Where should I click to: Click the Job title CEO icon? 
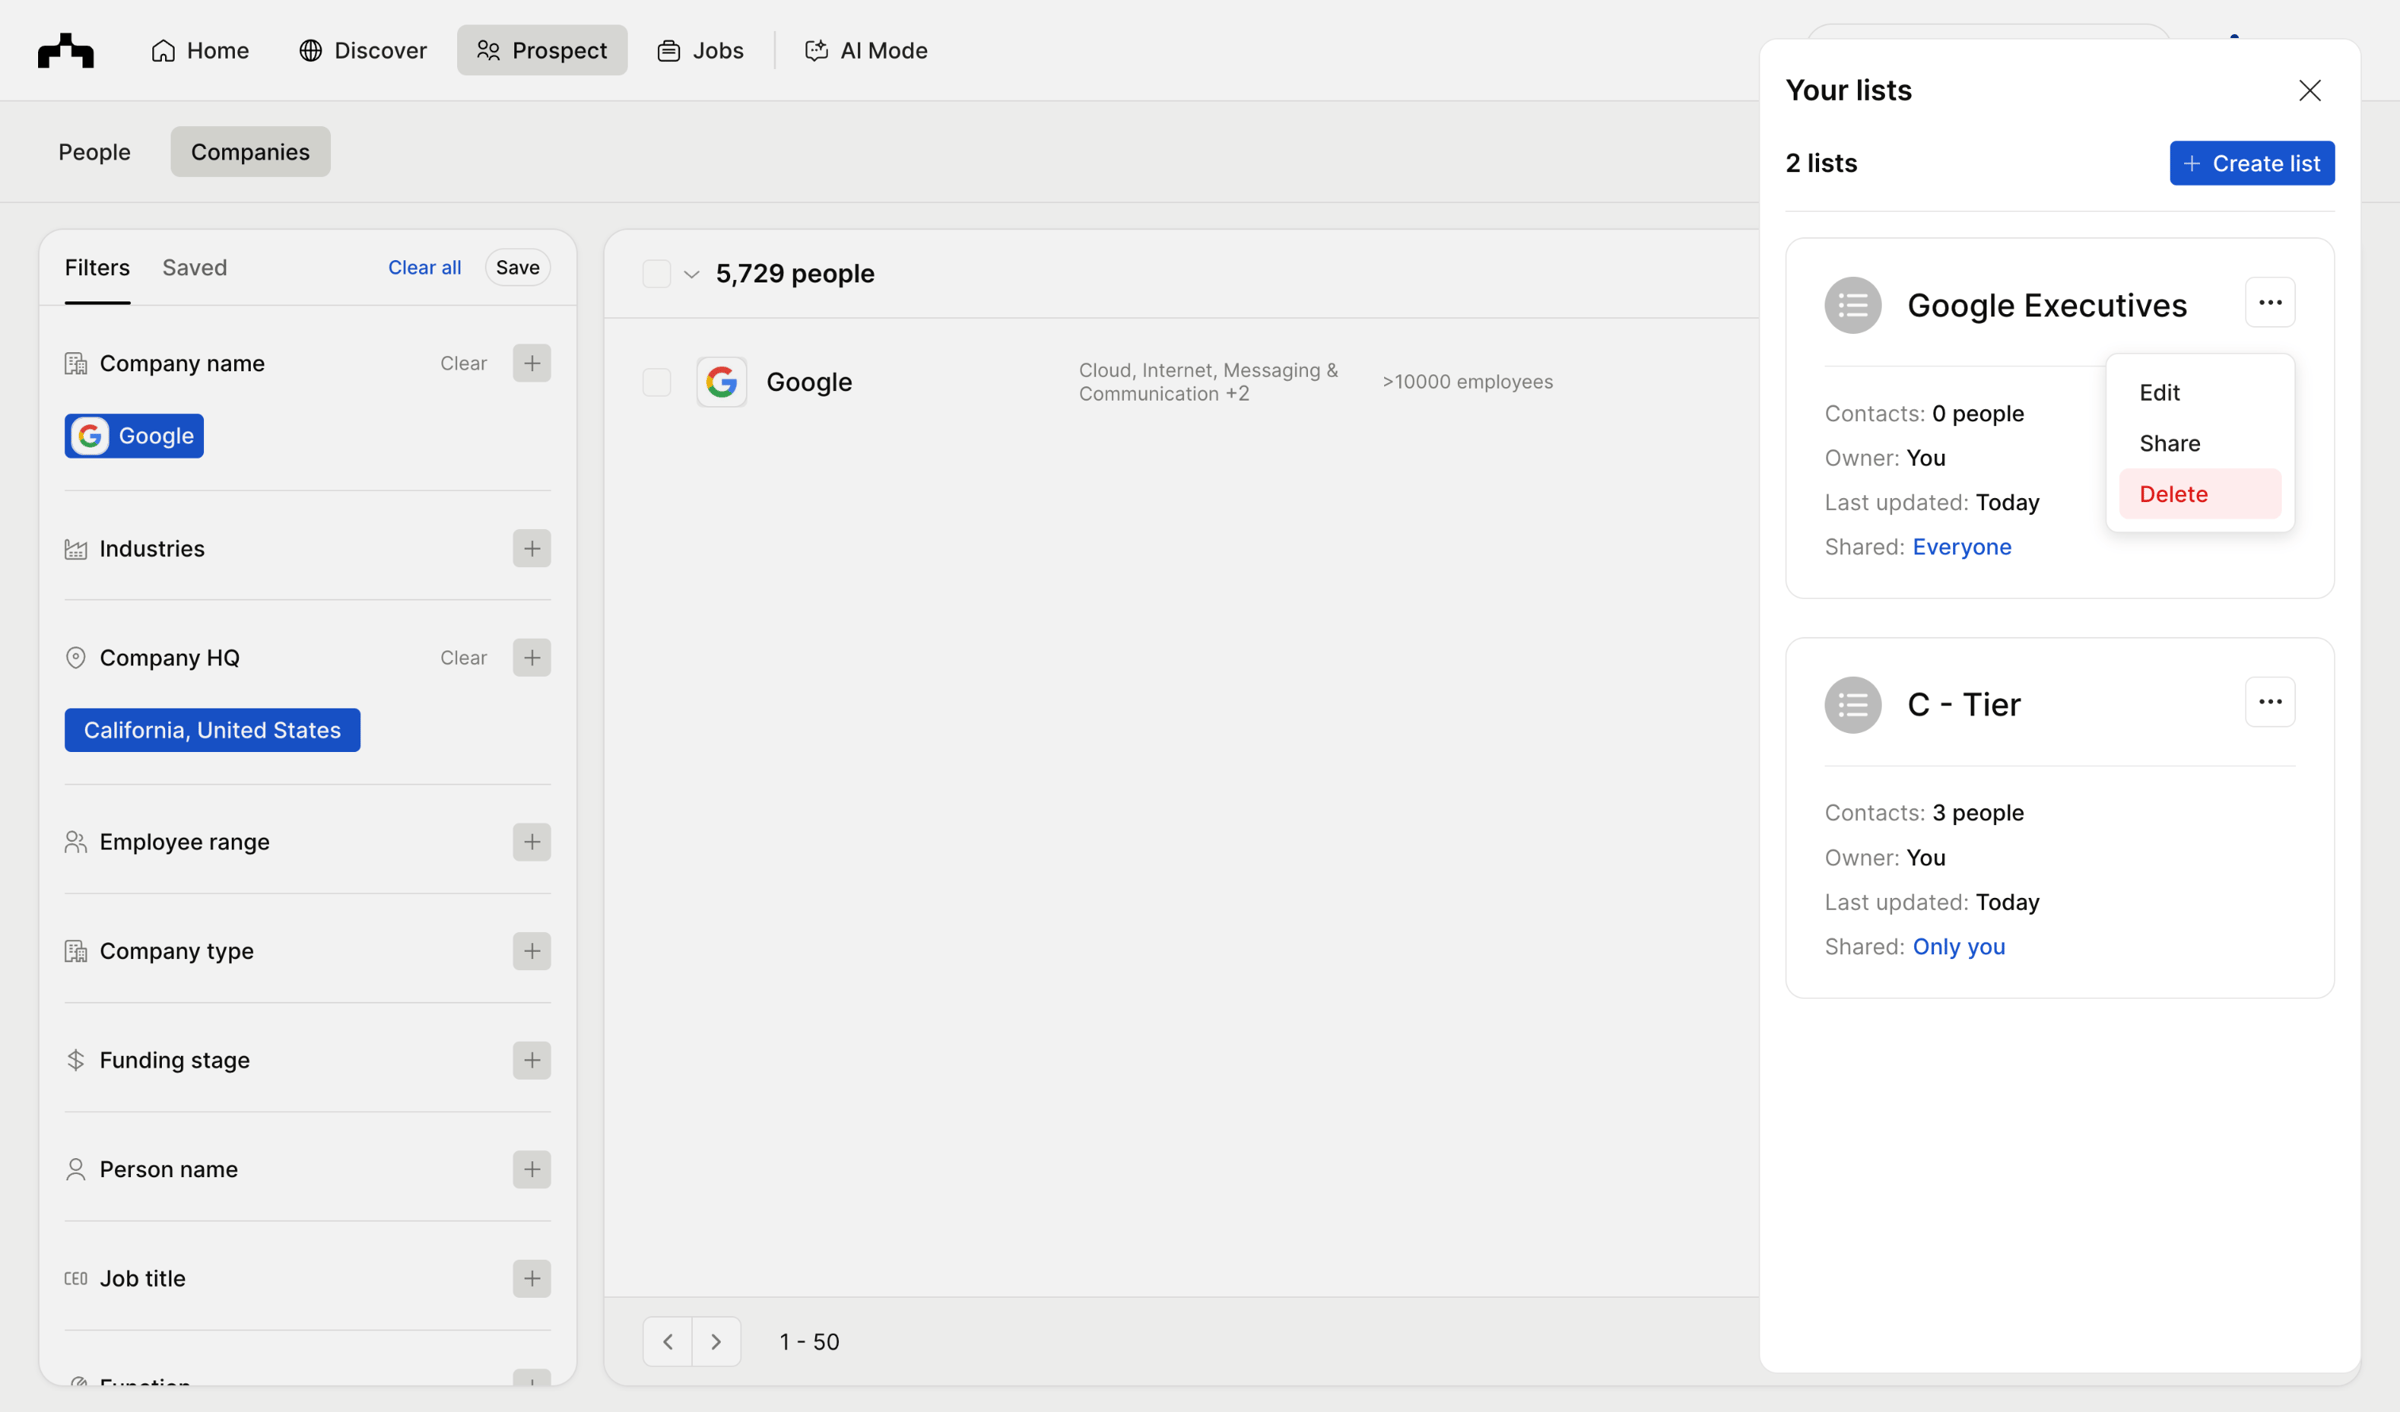coord(76,1278)
